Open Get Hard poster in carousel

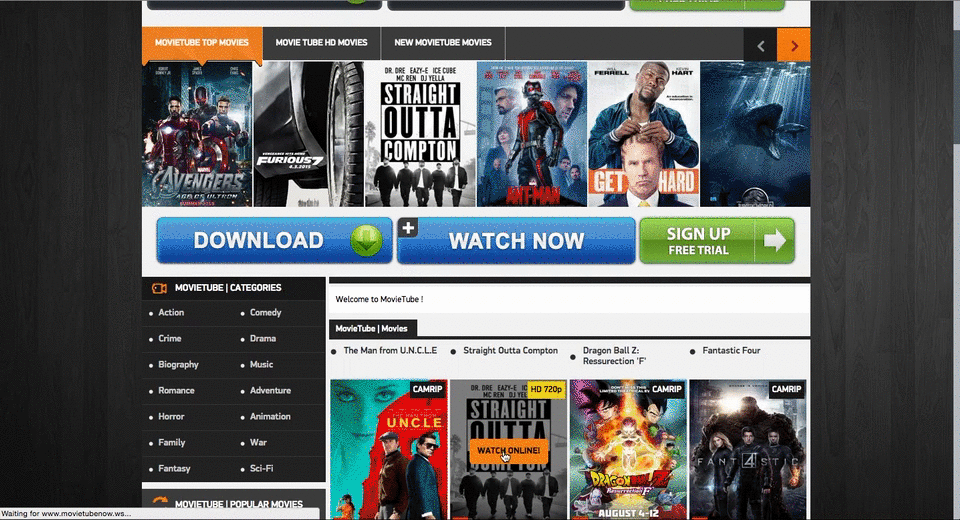[x=643, y=134]
